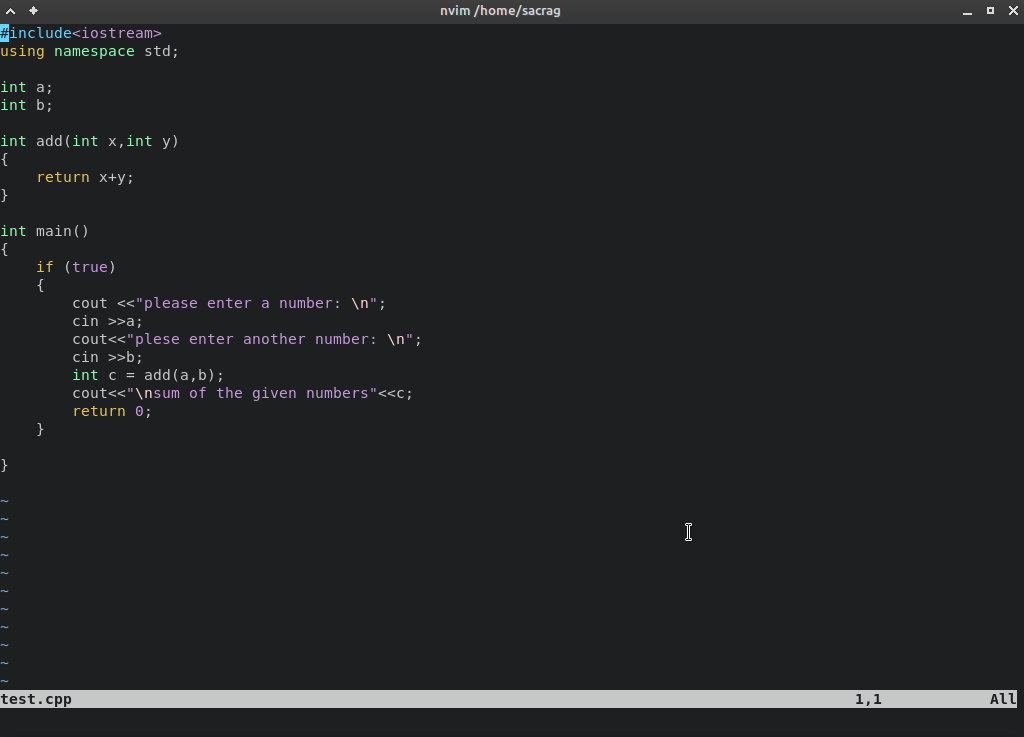This screenshot has width=1024, height=737.
Task: Click the closing brace of main
Action: pos(4,465)
